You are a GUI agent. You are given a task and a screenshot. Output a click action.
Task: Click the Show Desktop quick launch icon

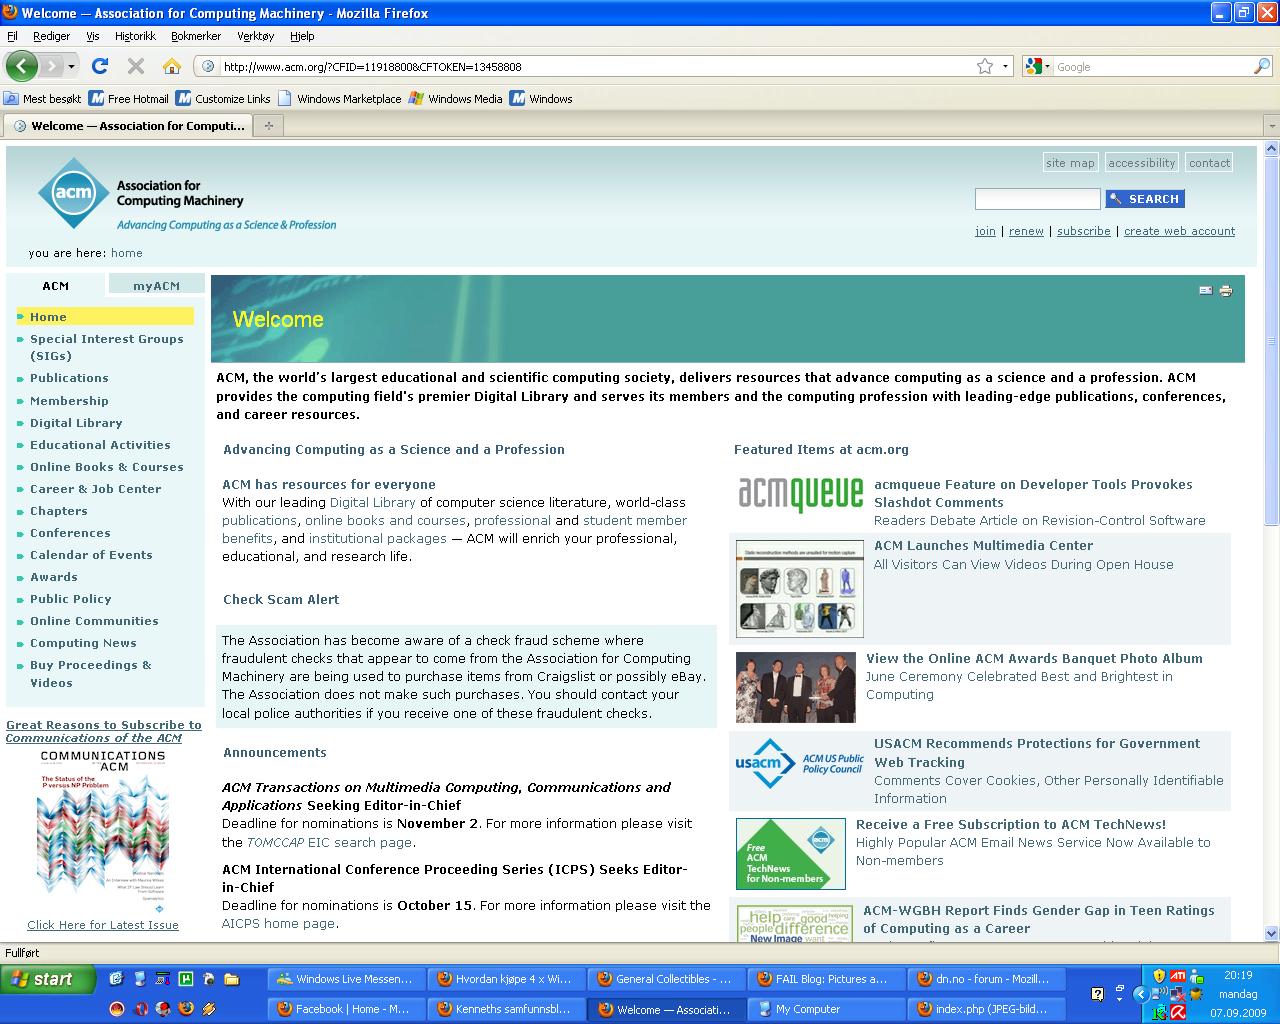[116, 979]
